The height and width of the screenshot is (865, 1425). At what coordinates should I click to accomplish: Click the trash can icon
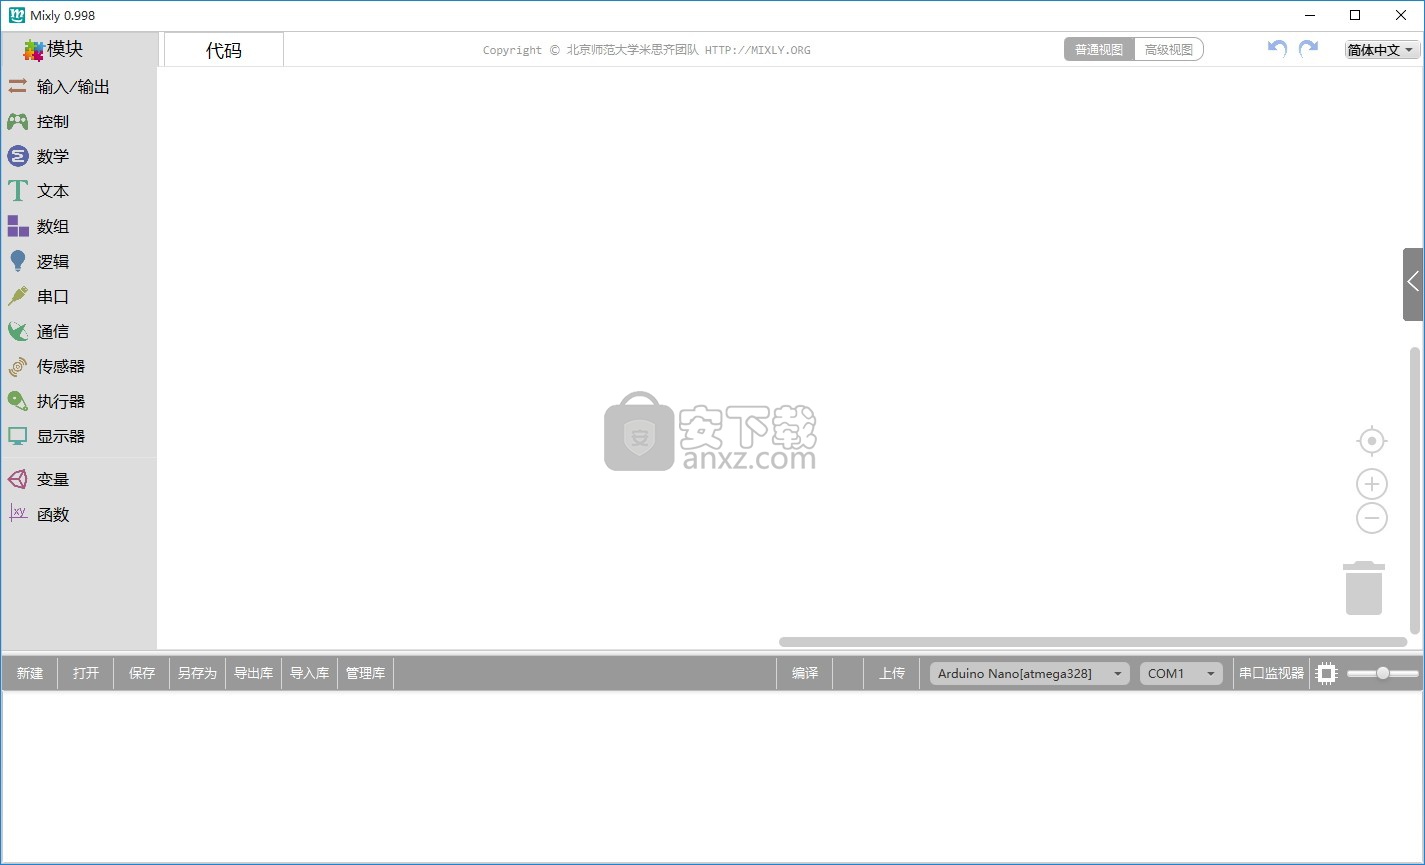click(1364, 588)
